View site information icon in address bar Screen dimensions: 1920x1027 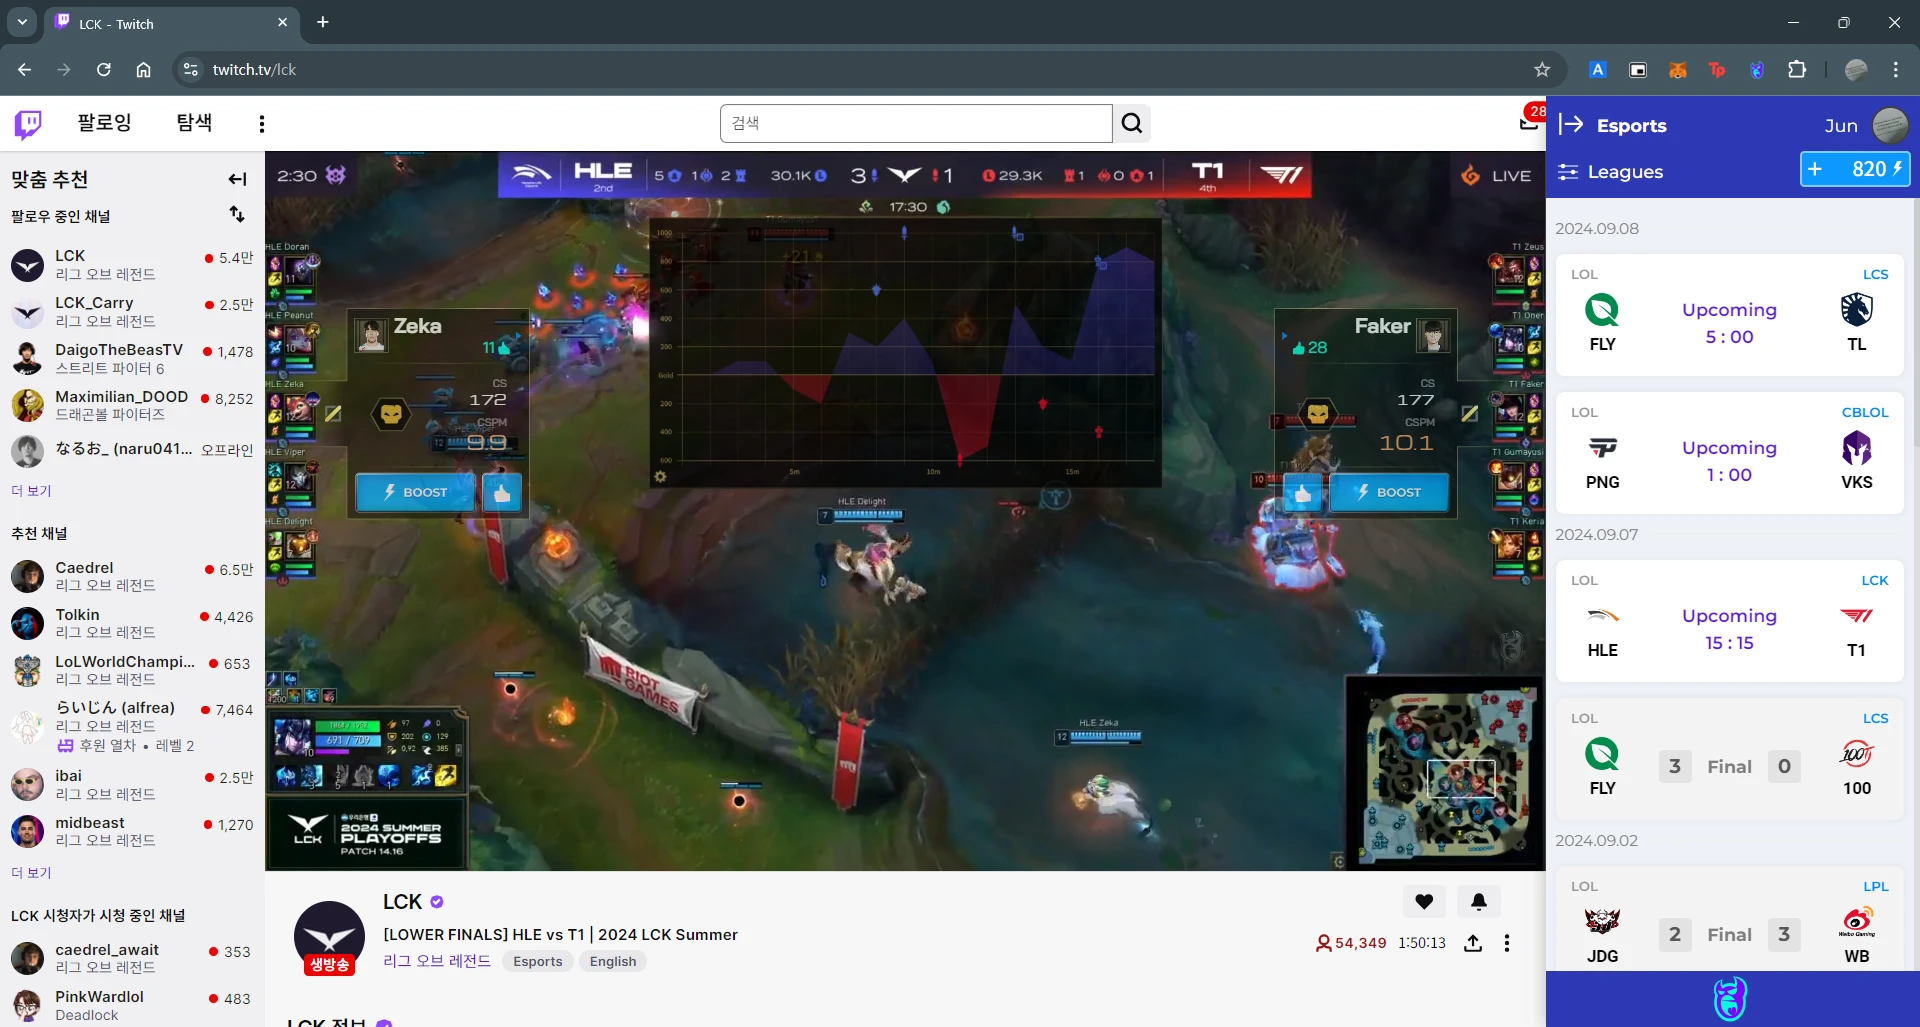click(x=190, y=70)
